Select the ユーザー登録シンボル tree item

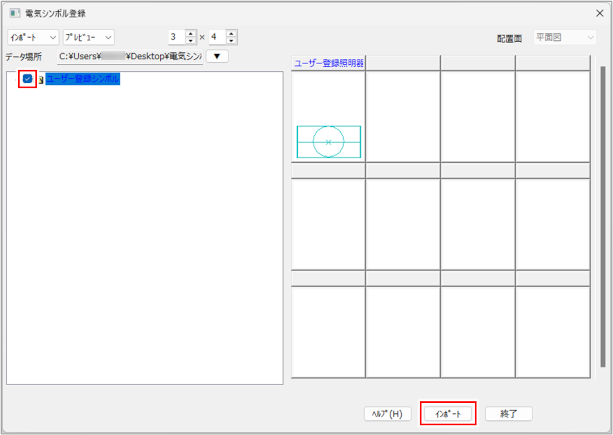tap(82, 79)
